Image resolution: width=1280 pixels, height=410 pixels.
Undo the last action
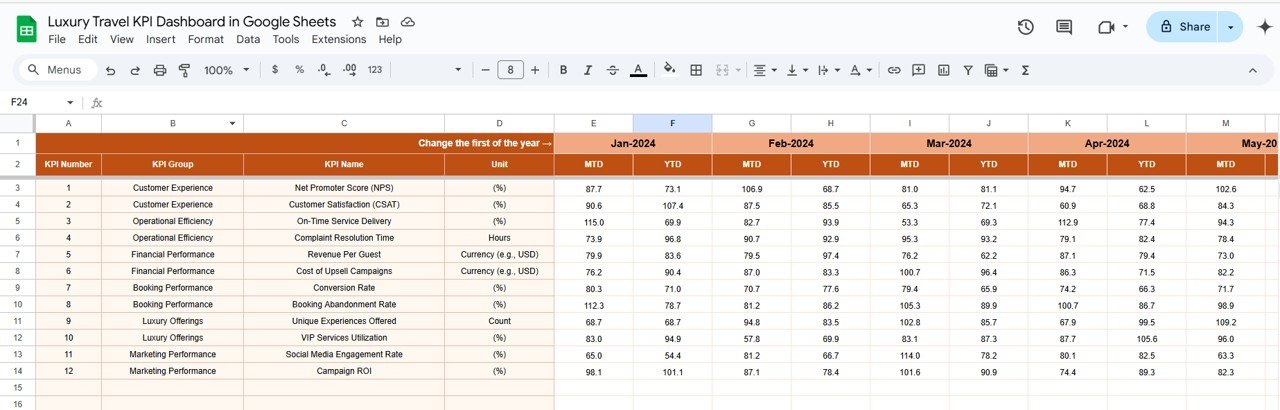pos(110,70)
